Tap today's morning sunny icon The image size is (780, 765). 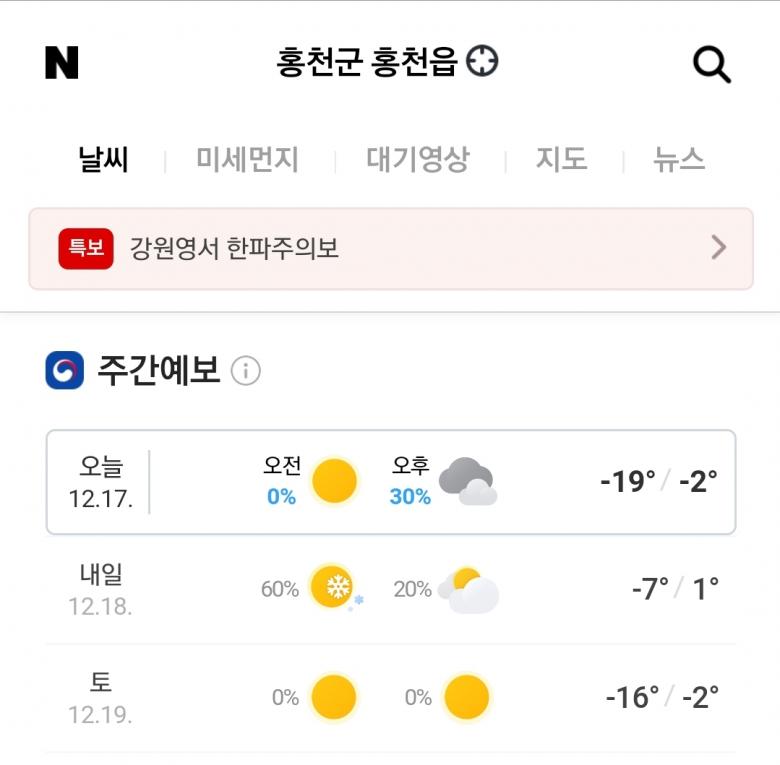pyautogui.click(x=334, y=482)
